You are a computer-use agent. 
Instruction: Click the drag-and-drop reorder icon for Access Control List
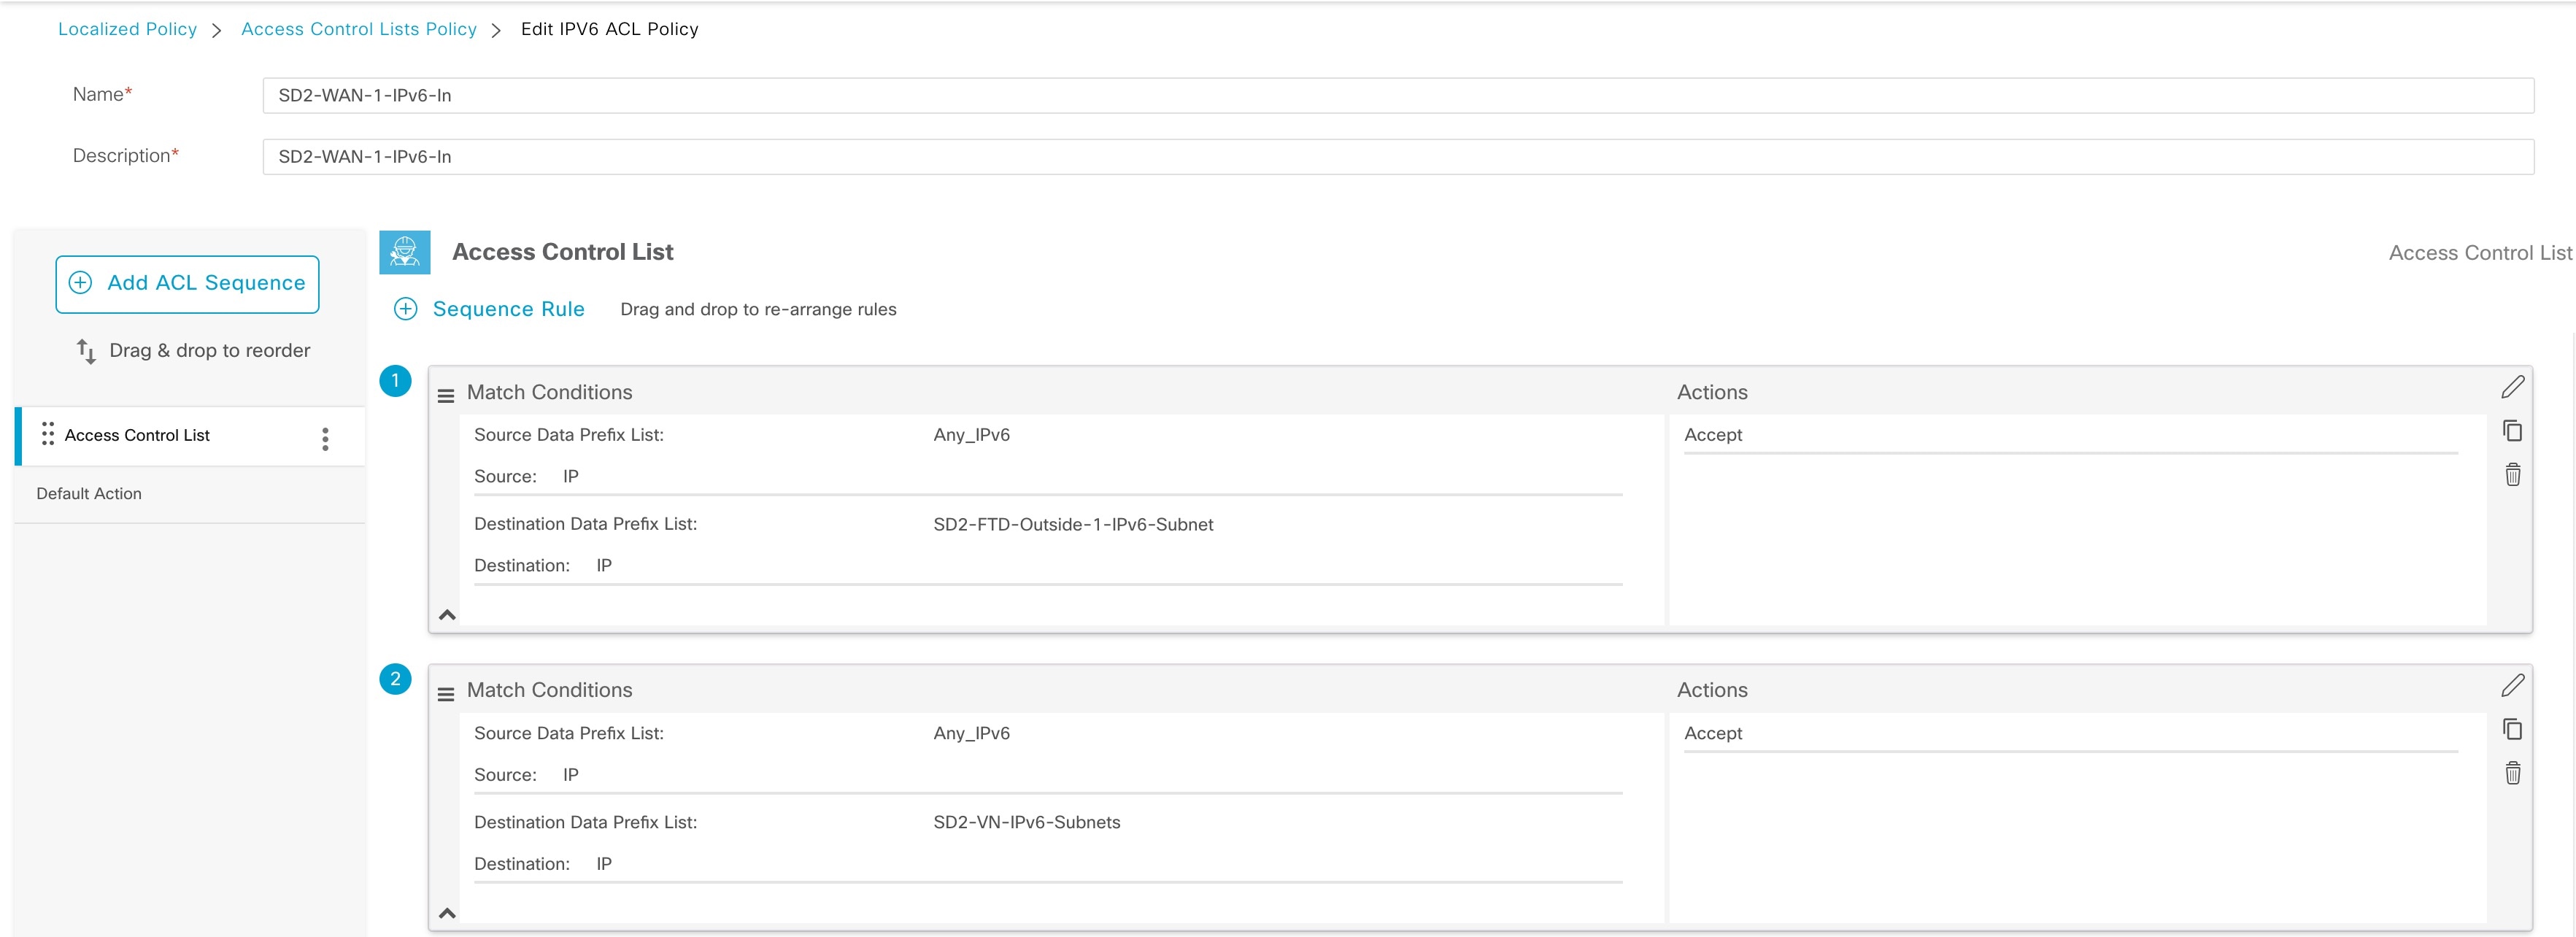[45, 434]
